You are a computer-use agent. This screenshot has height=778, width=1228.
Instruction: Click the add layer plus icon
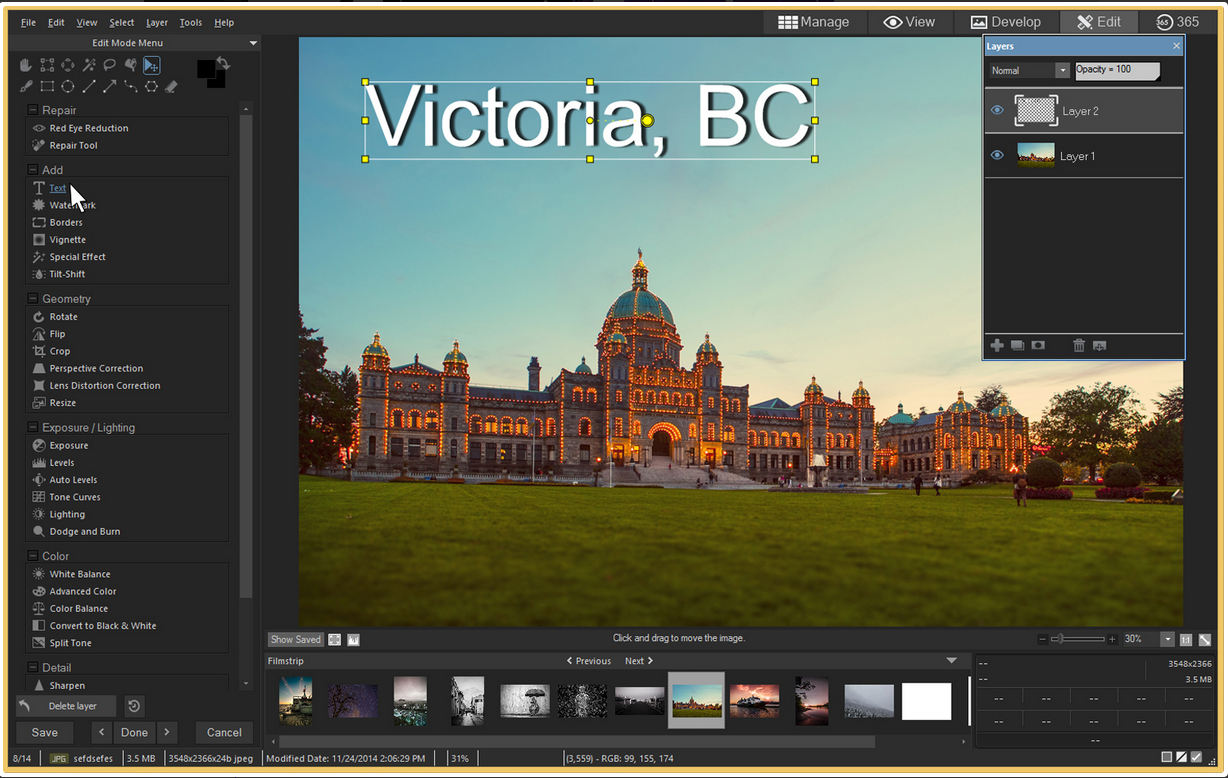pyautogui.click(x=997, y=345)
